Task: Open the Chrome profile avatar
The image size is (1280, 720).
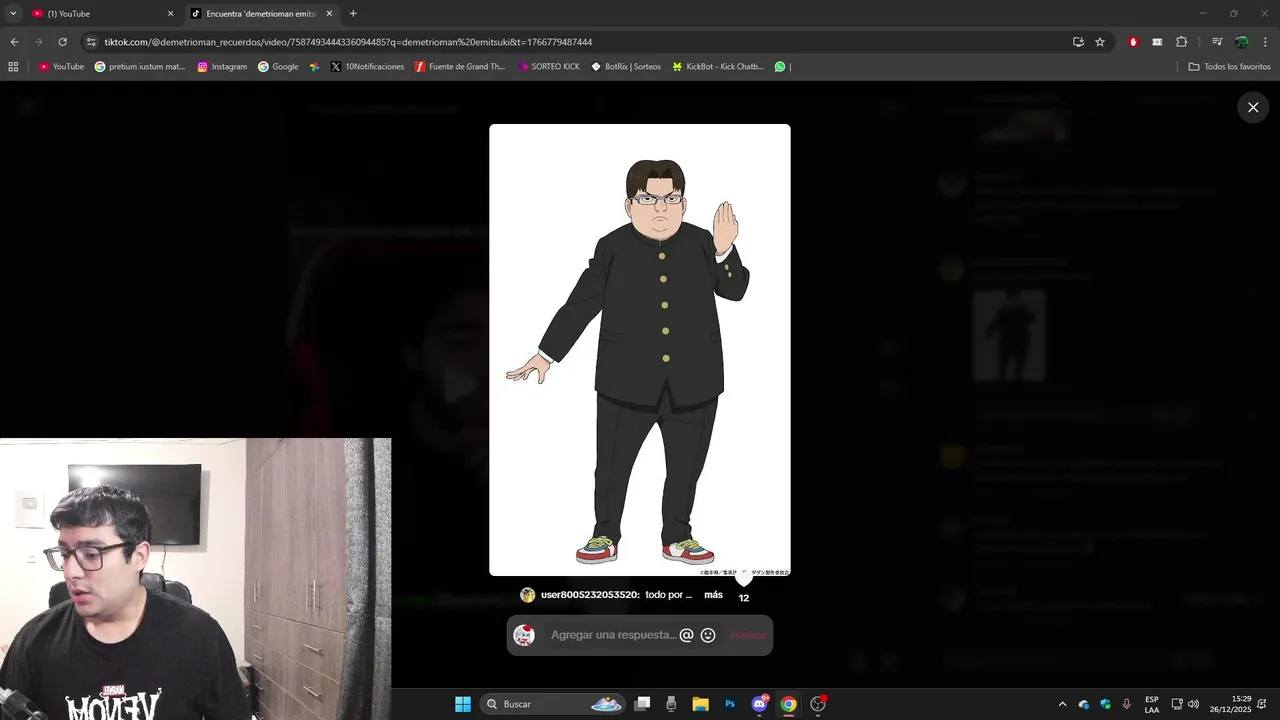Action: pyautogui.click(x=1241, y=42)
